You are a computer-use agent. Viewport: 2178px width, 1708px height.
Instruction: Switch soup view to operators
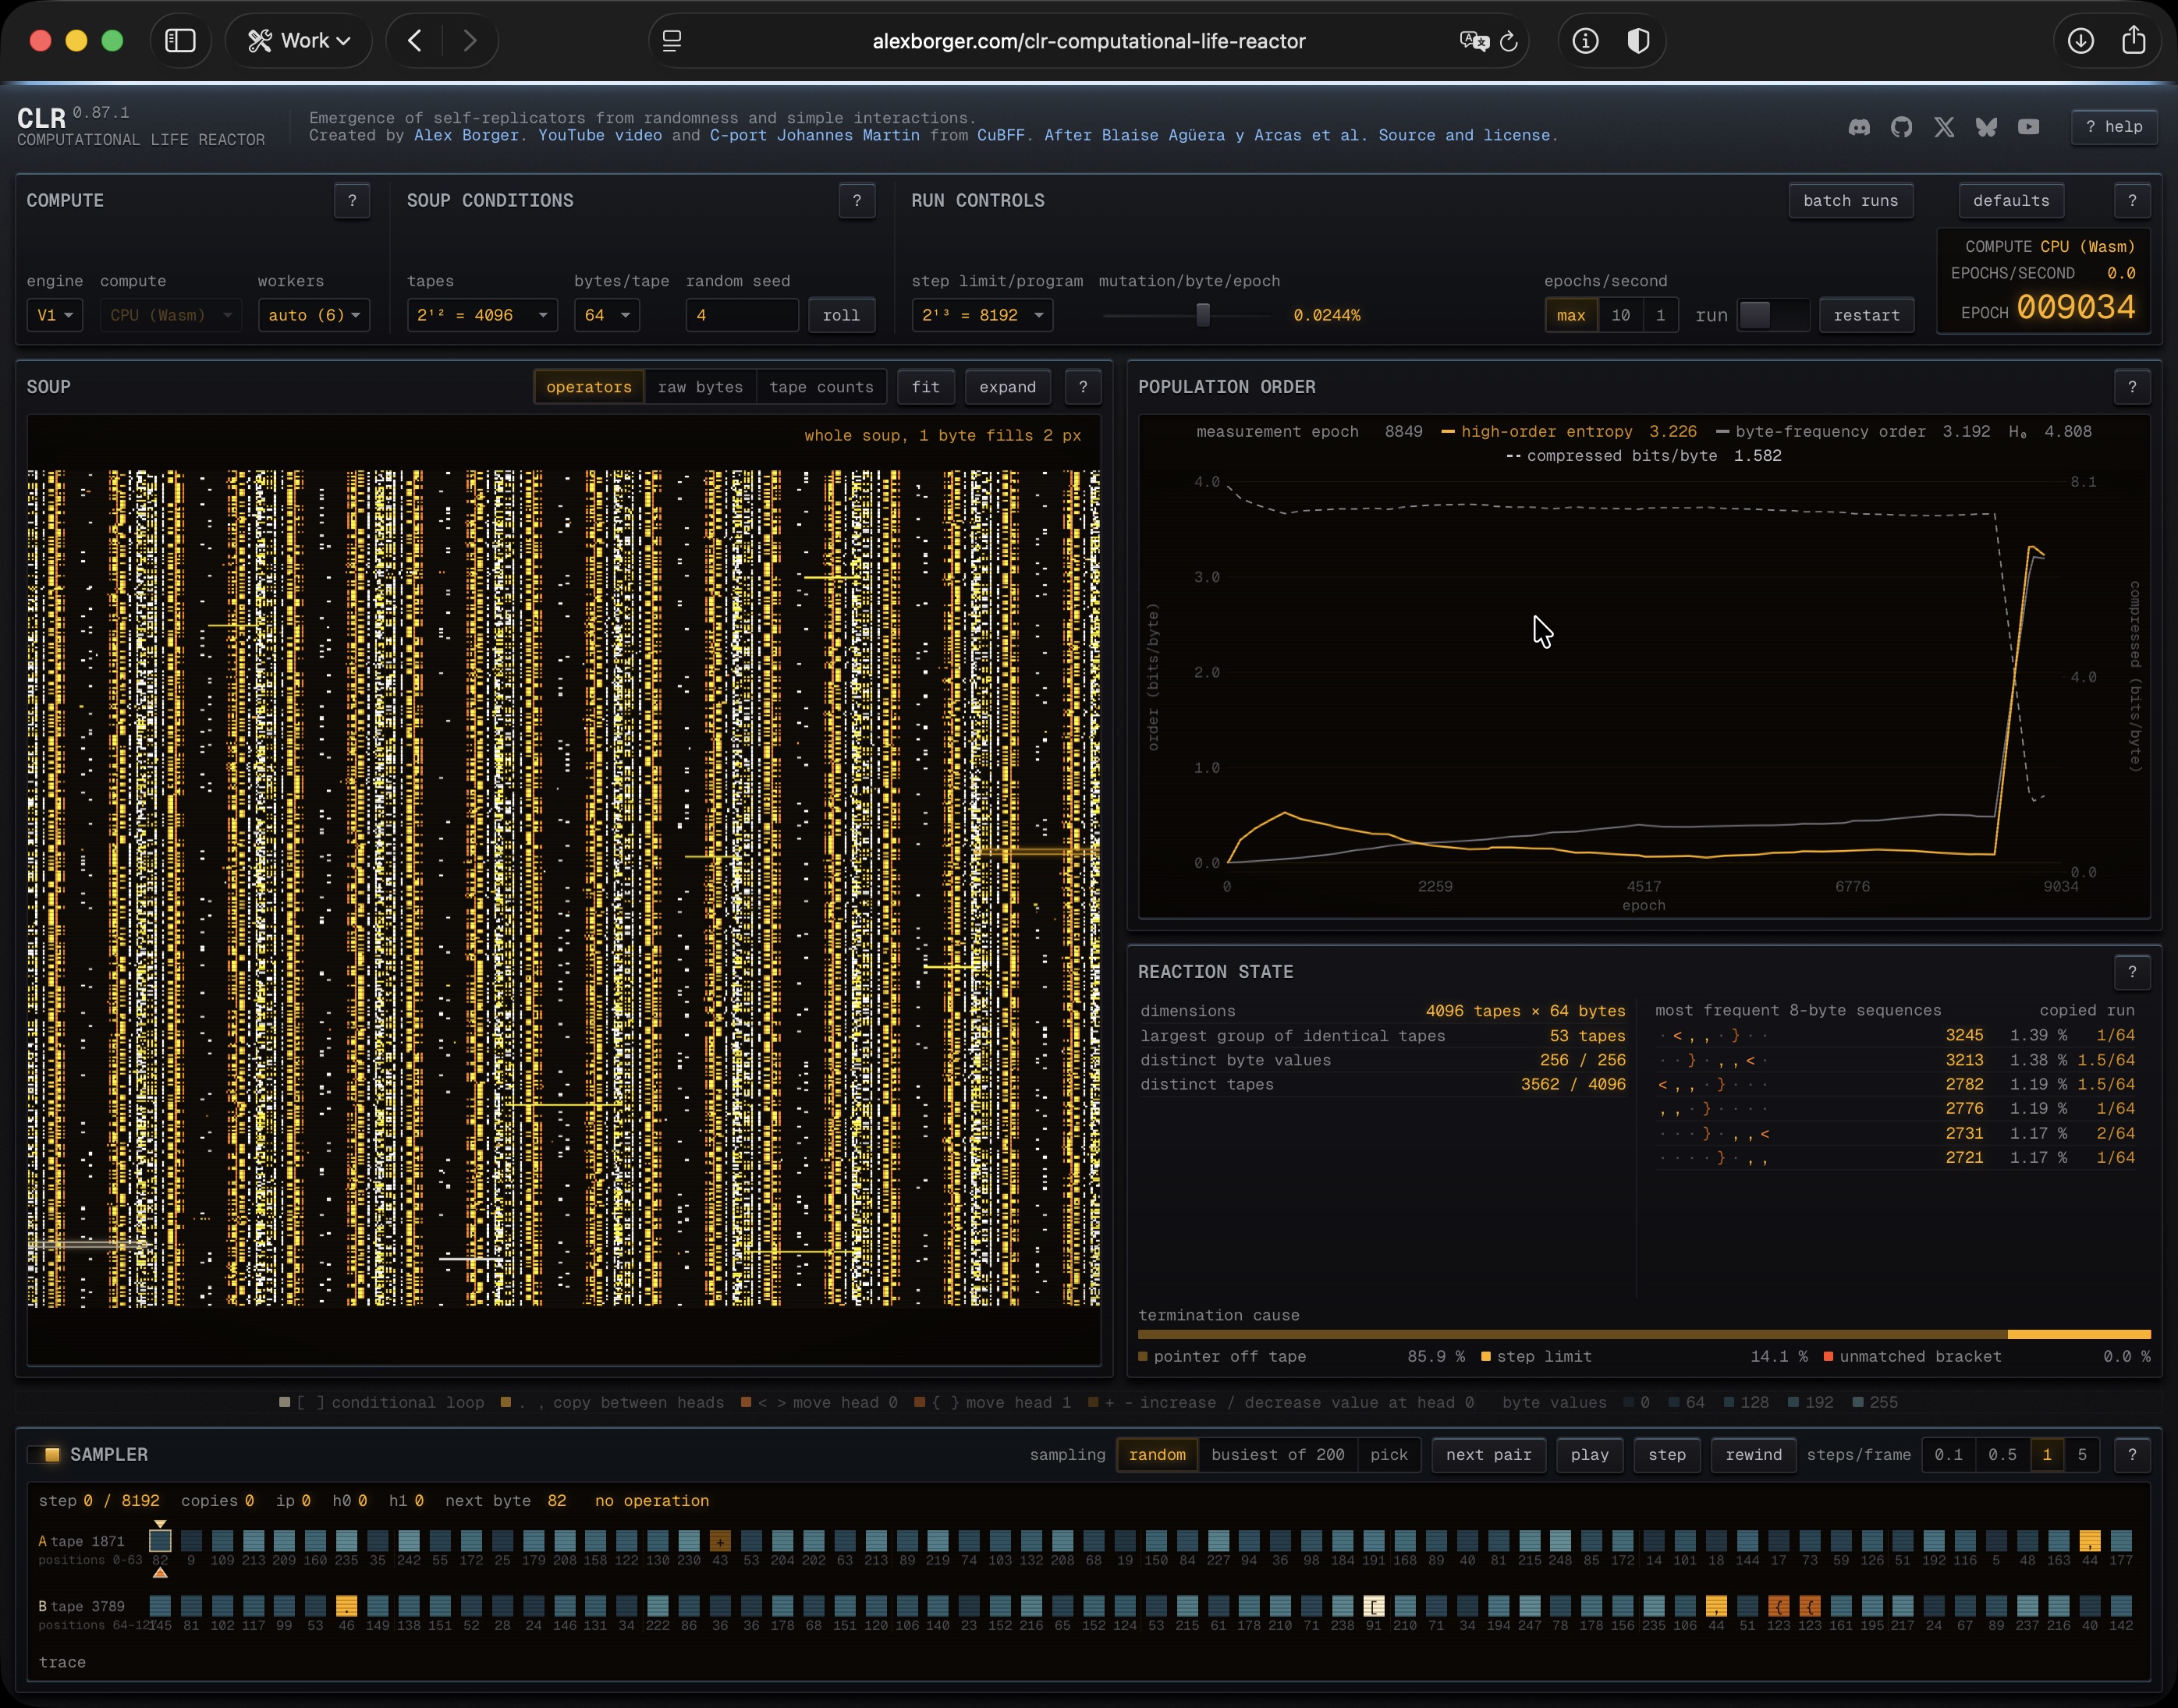589,387
